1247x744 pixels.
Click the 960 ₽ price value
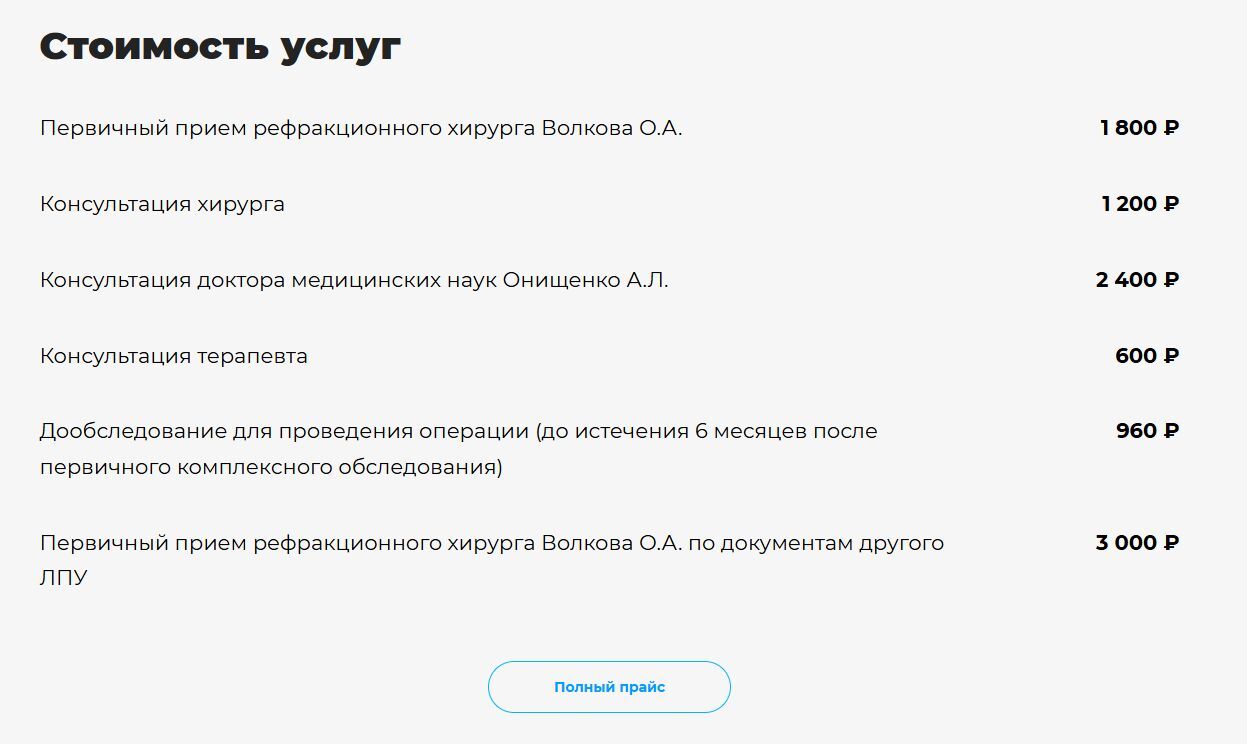pos(1148,431)
